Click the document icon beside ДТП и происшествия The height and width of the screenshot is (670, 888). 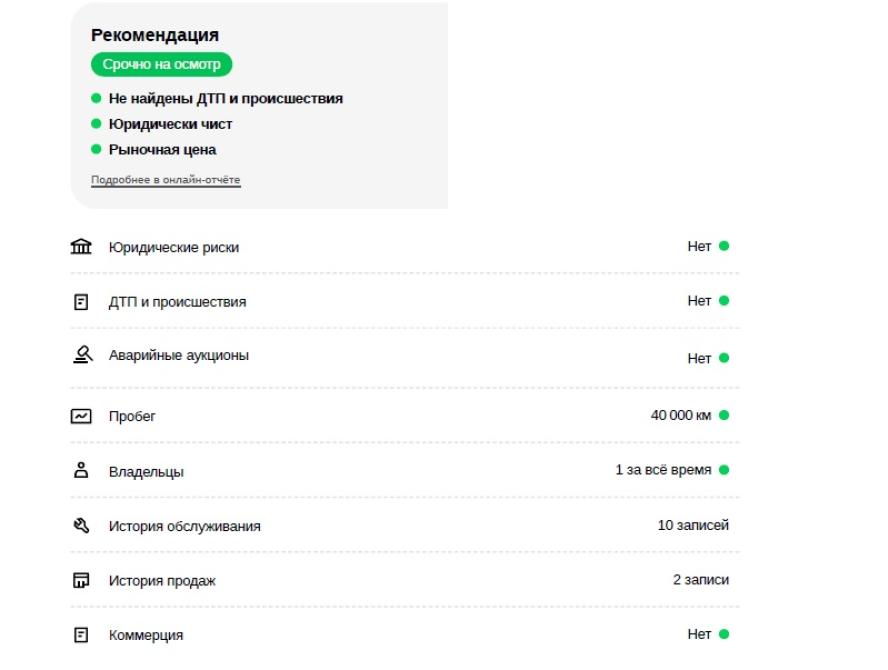[x=81, y=302]
